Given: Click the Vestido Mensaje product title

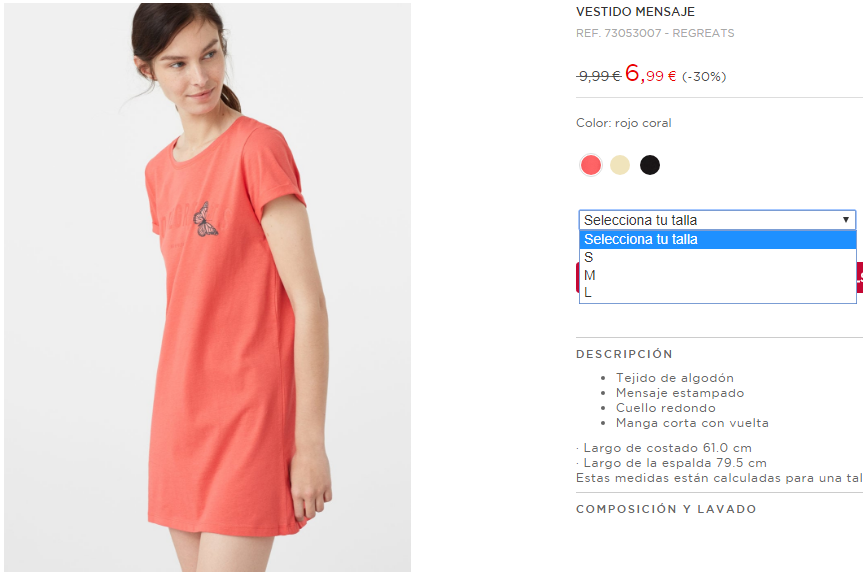Looking at the screenshot, I should pos(635,12).
